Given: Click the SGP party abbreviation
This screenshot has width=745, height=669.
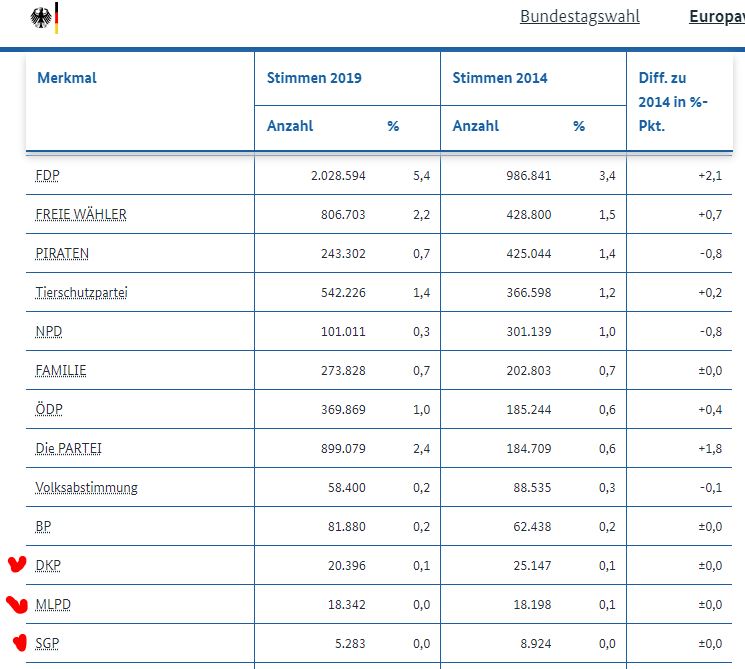Looking at the screenshot, I should point(48,643).
